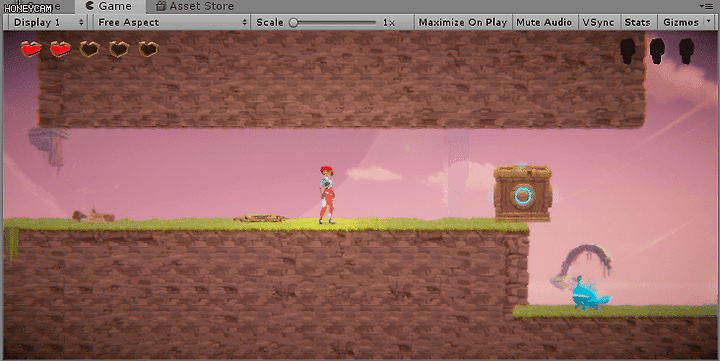This screenshot has width=720, height=361.
Task: Click the middle dark key silhouette icon
Action: [657, 51]
